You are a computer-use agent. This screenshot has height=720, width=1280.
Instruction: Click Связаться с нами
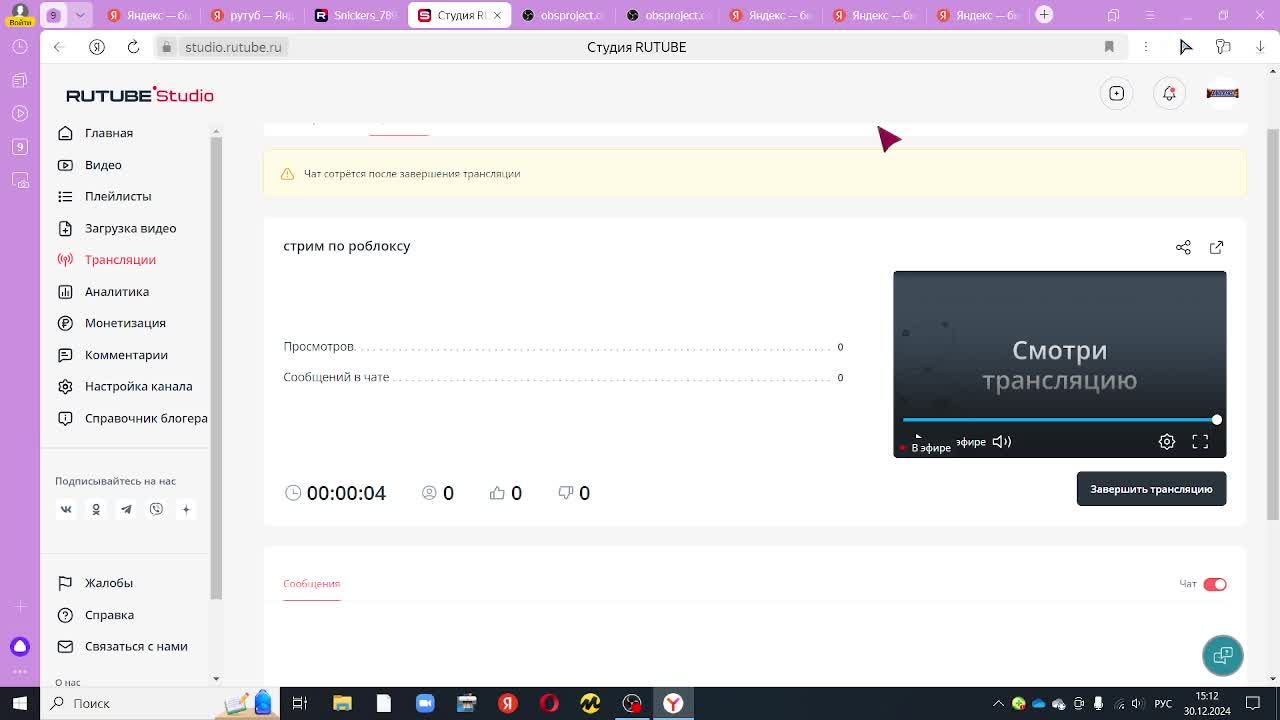coord(136,646)
